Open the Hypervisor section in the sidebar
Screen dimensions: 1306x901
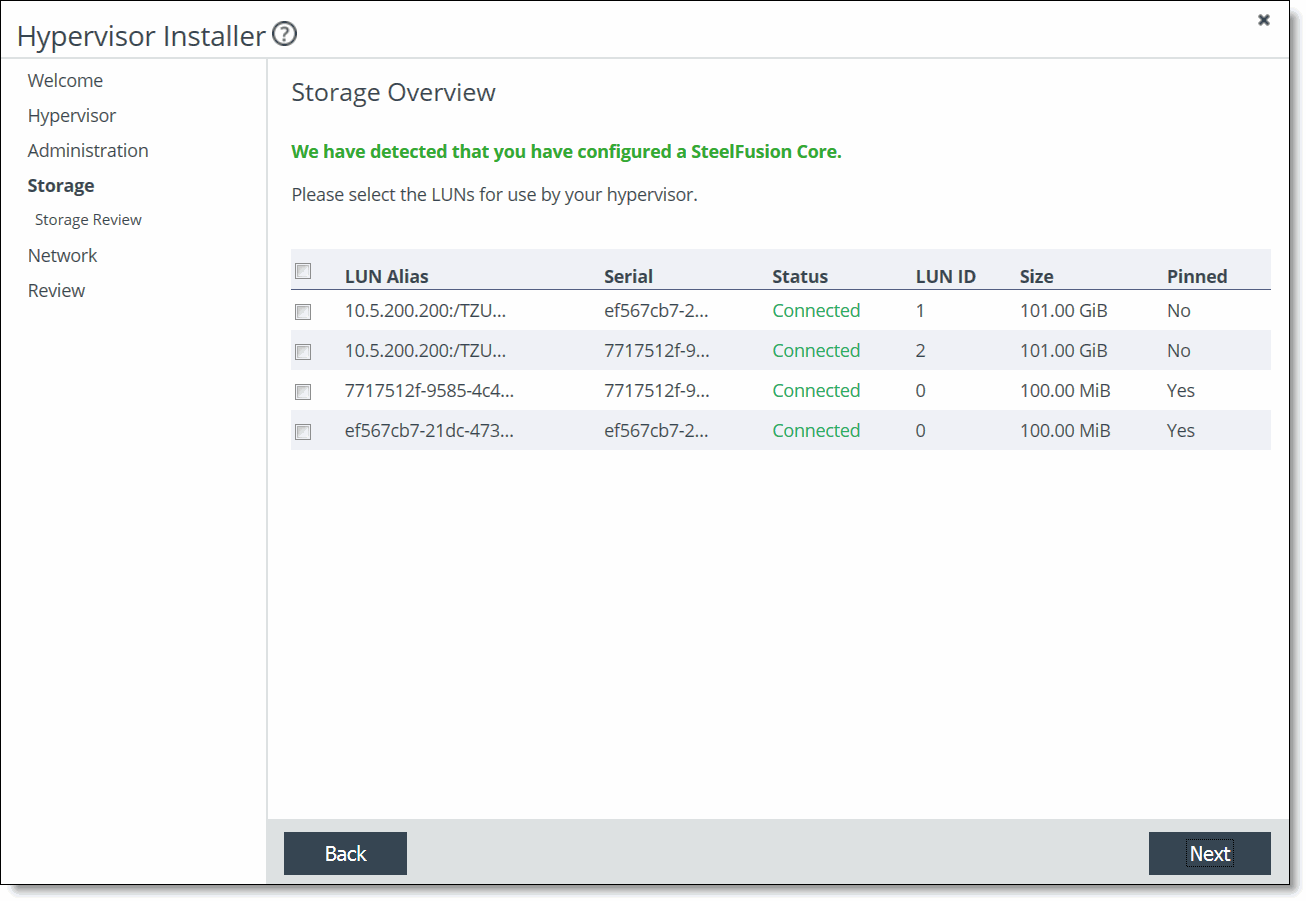coord(71,115)
